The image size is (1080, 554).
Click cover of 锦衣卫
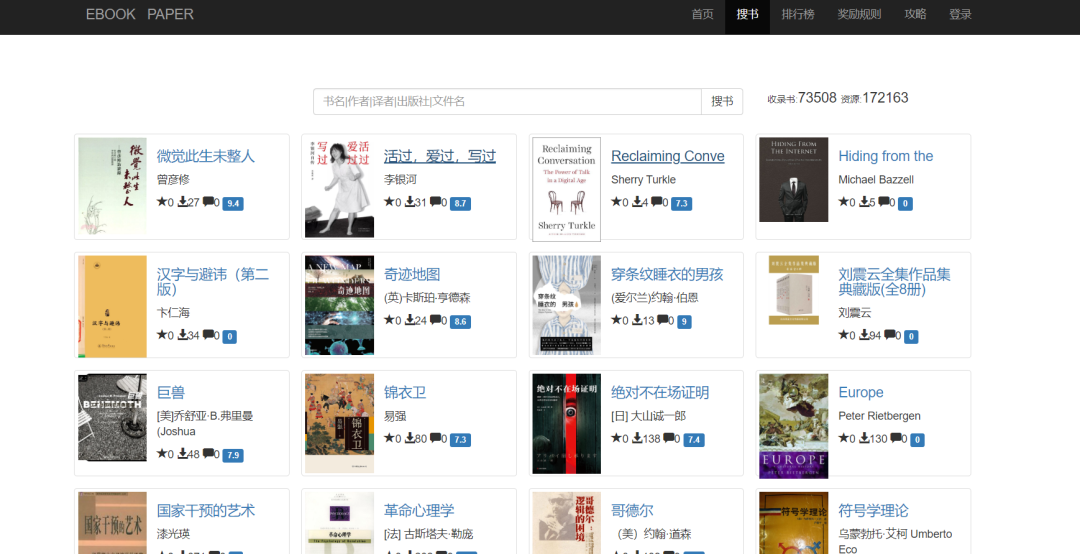(x=340, y=424)
